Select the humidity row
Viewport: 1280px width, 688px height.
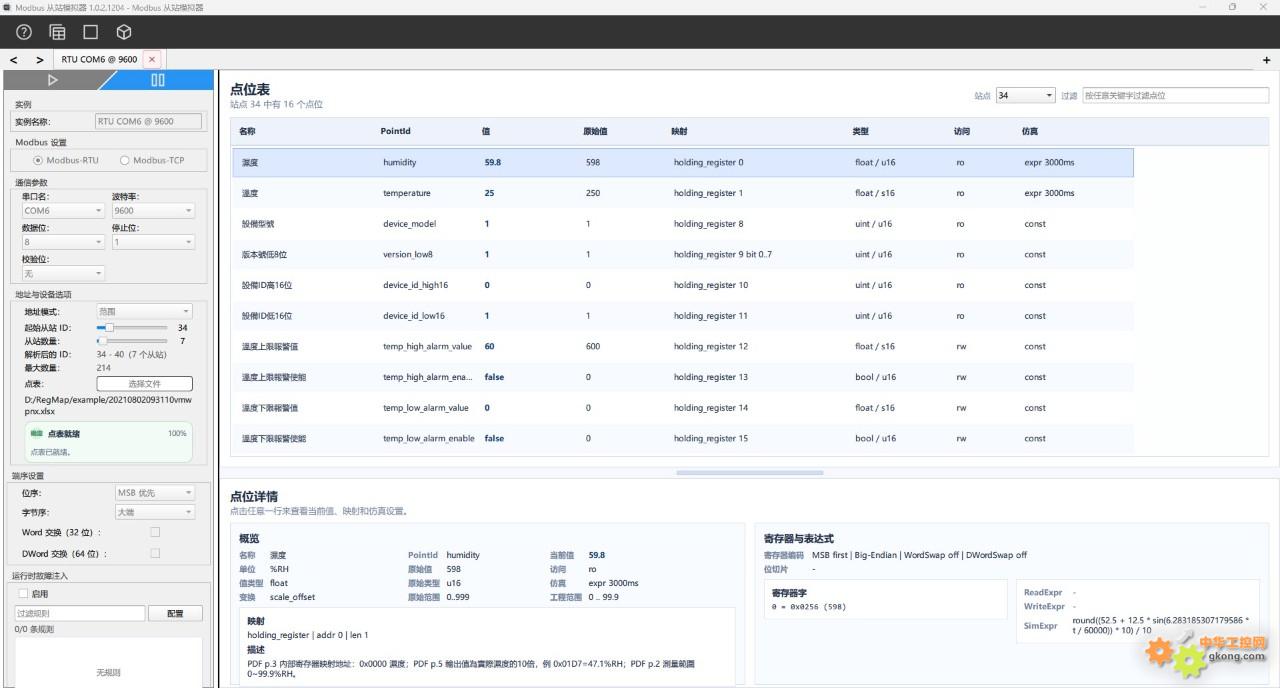pos(683,162)
